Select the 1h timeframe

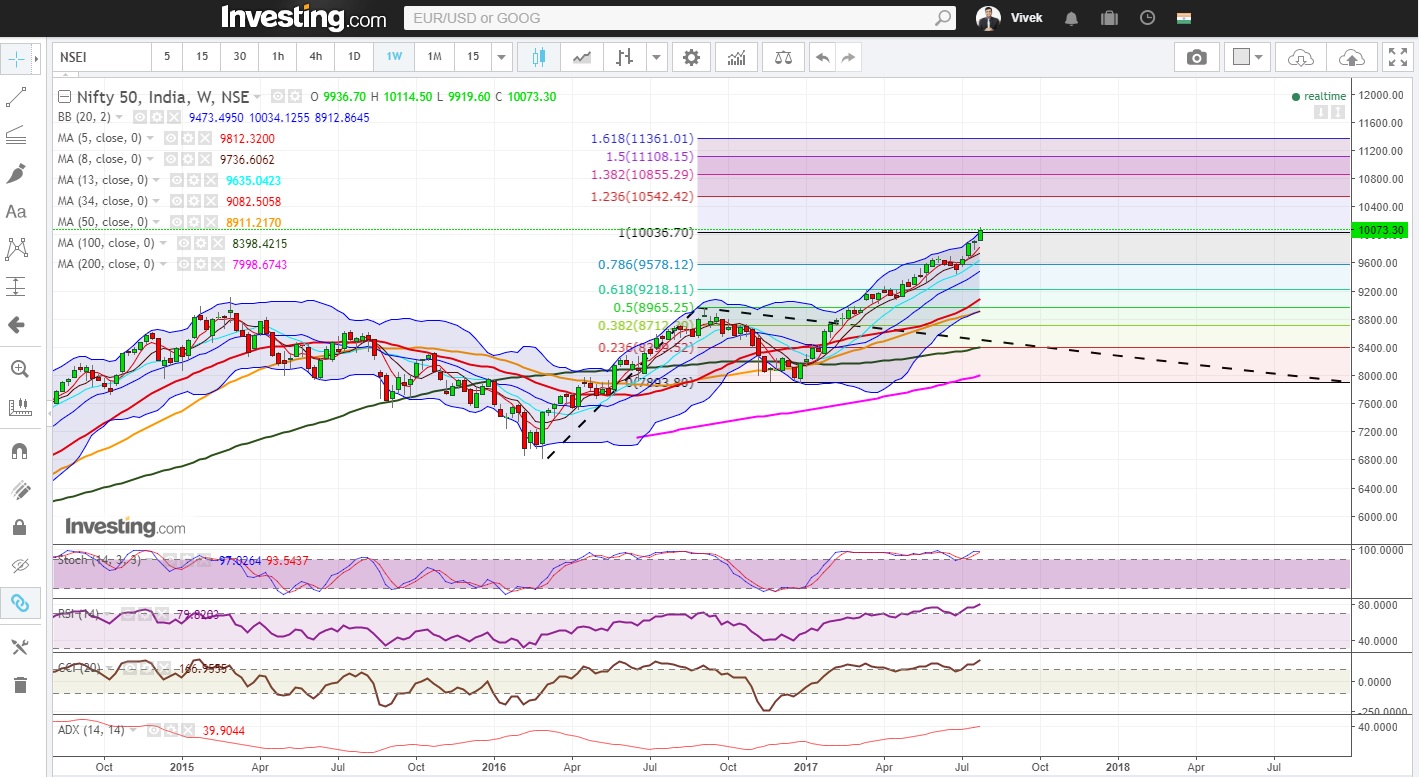pos(278,57)
